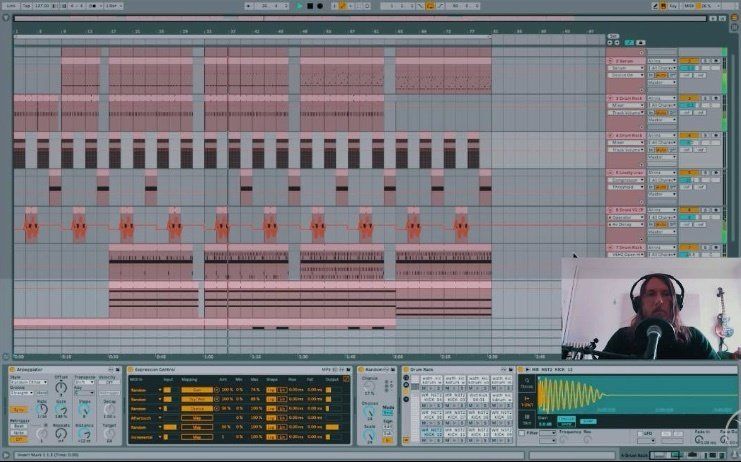Open 3 Drum Rack Track Volume dropdown
741x462 pixels.
(626, 112)
